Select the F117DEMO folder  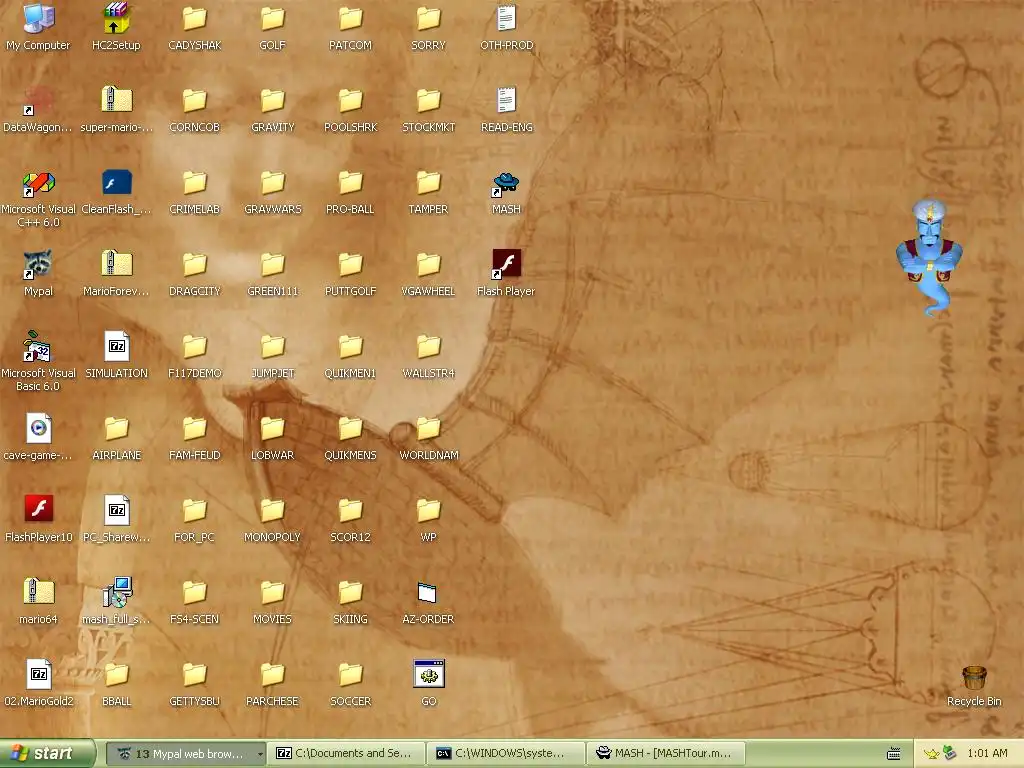(x=195, y=347)
